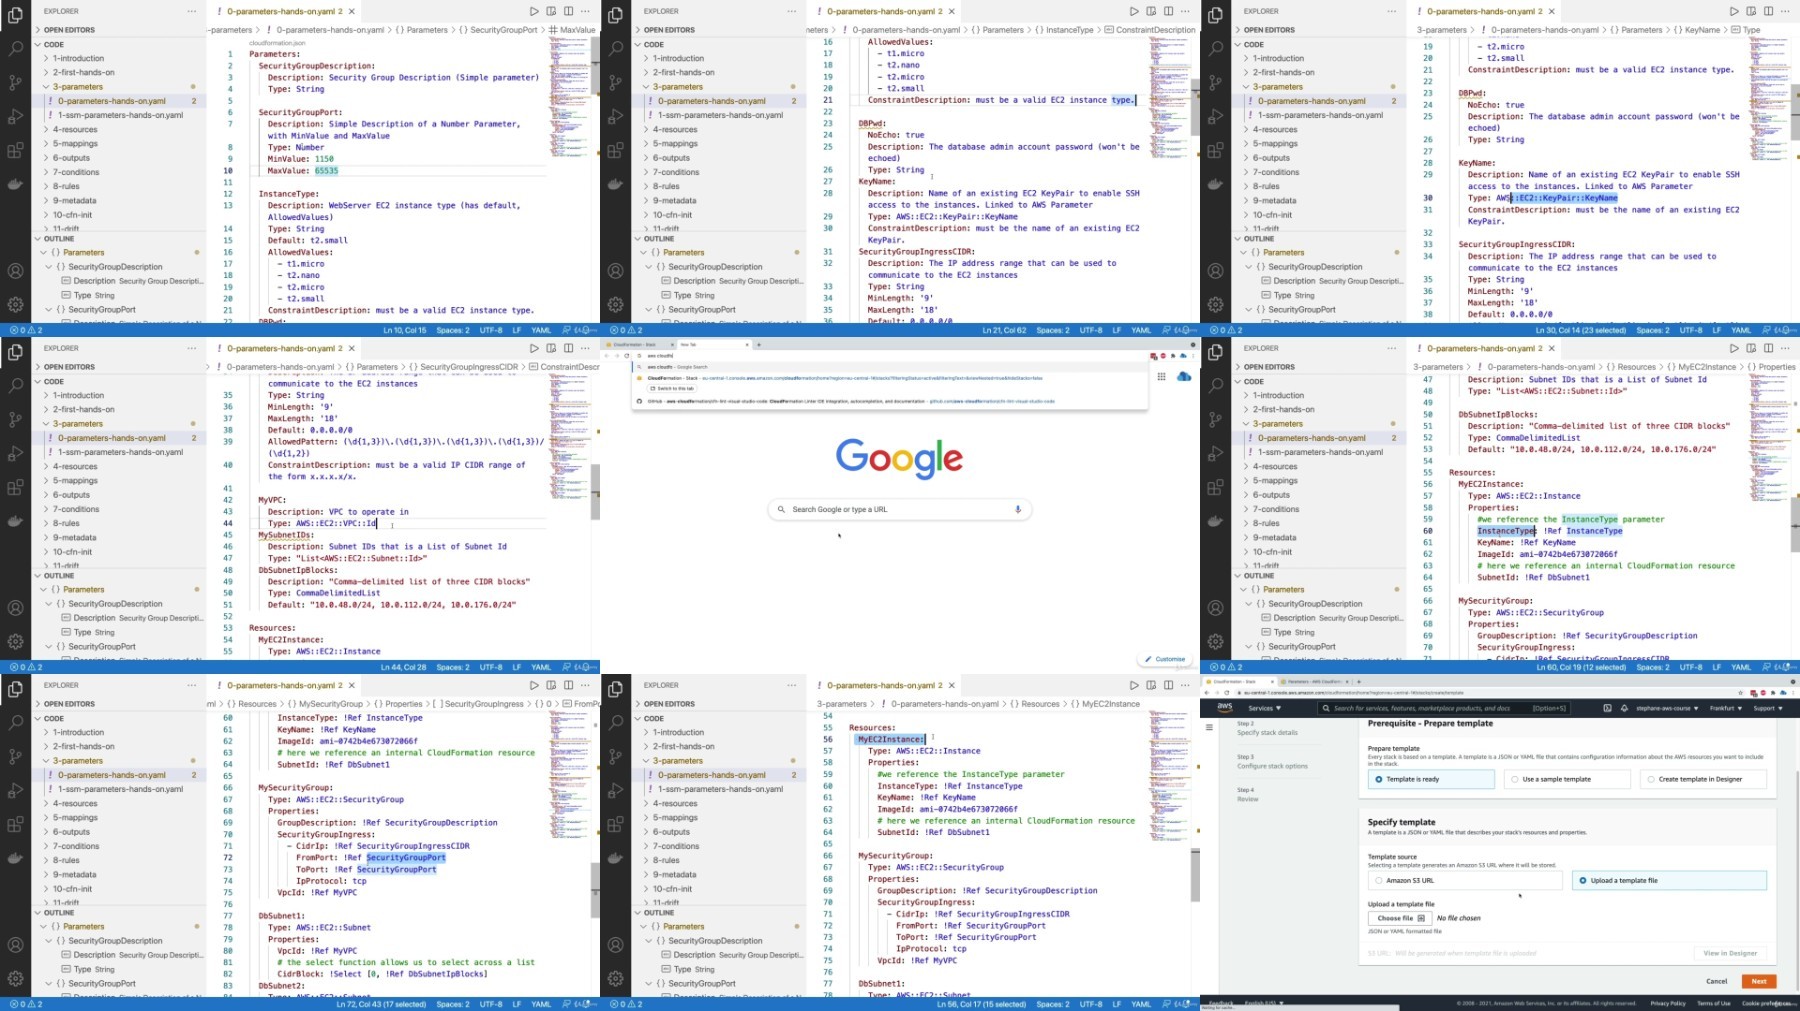Open the AWS console hamburger navigation menu
1800x1011 pixels.
pyautogui.click(x=1209, y=727)
